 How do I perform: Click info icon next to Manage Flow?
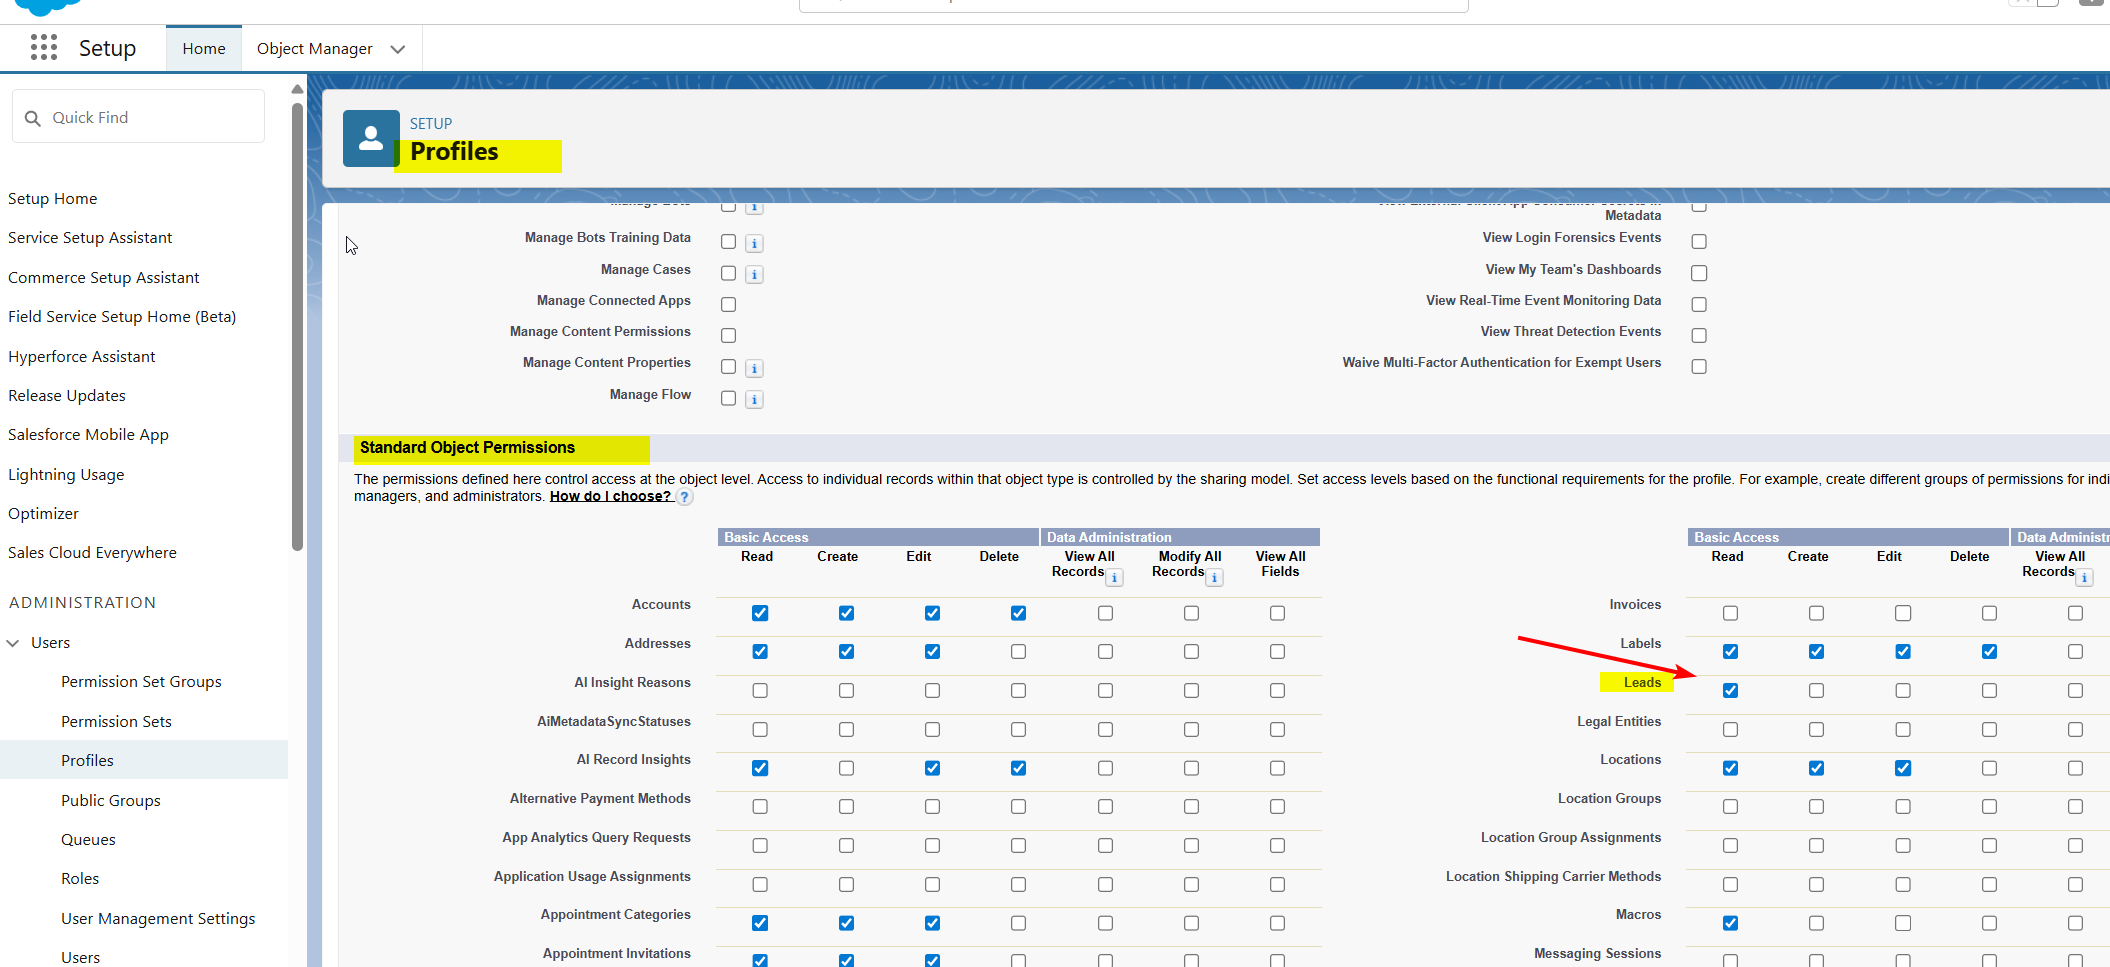tap(755, 400)
